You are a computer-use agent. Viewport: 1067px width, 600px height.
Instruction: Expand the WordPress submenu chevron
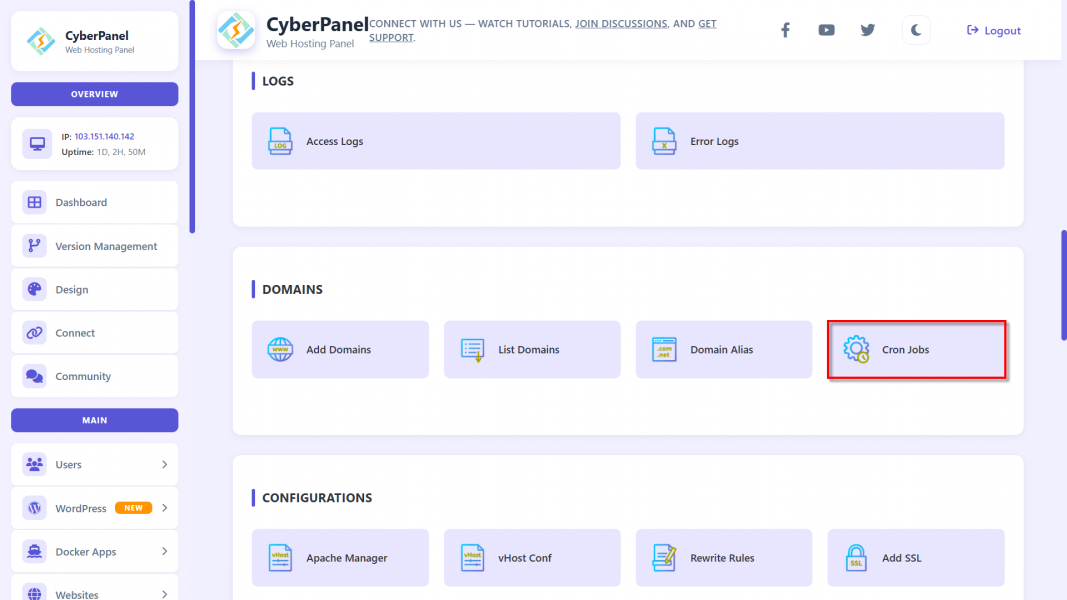(165, 508)
